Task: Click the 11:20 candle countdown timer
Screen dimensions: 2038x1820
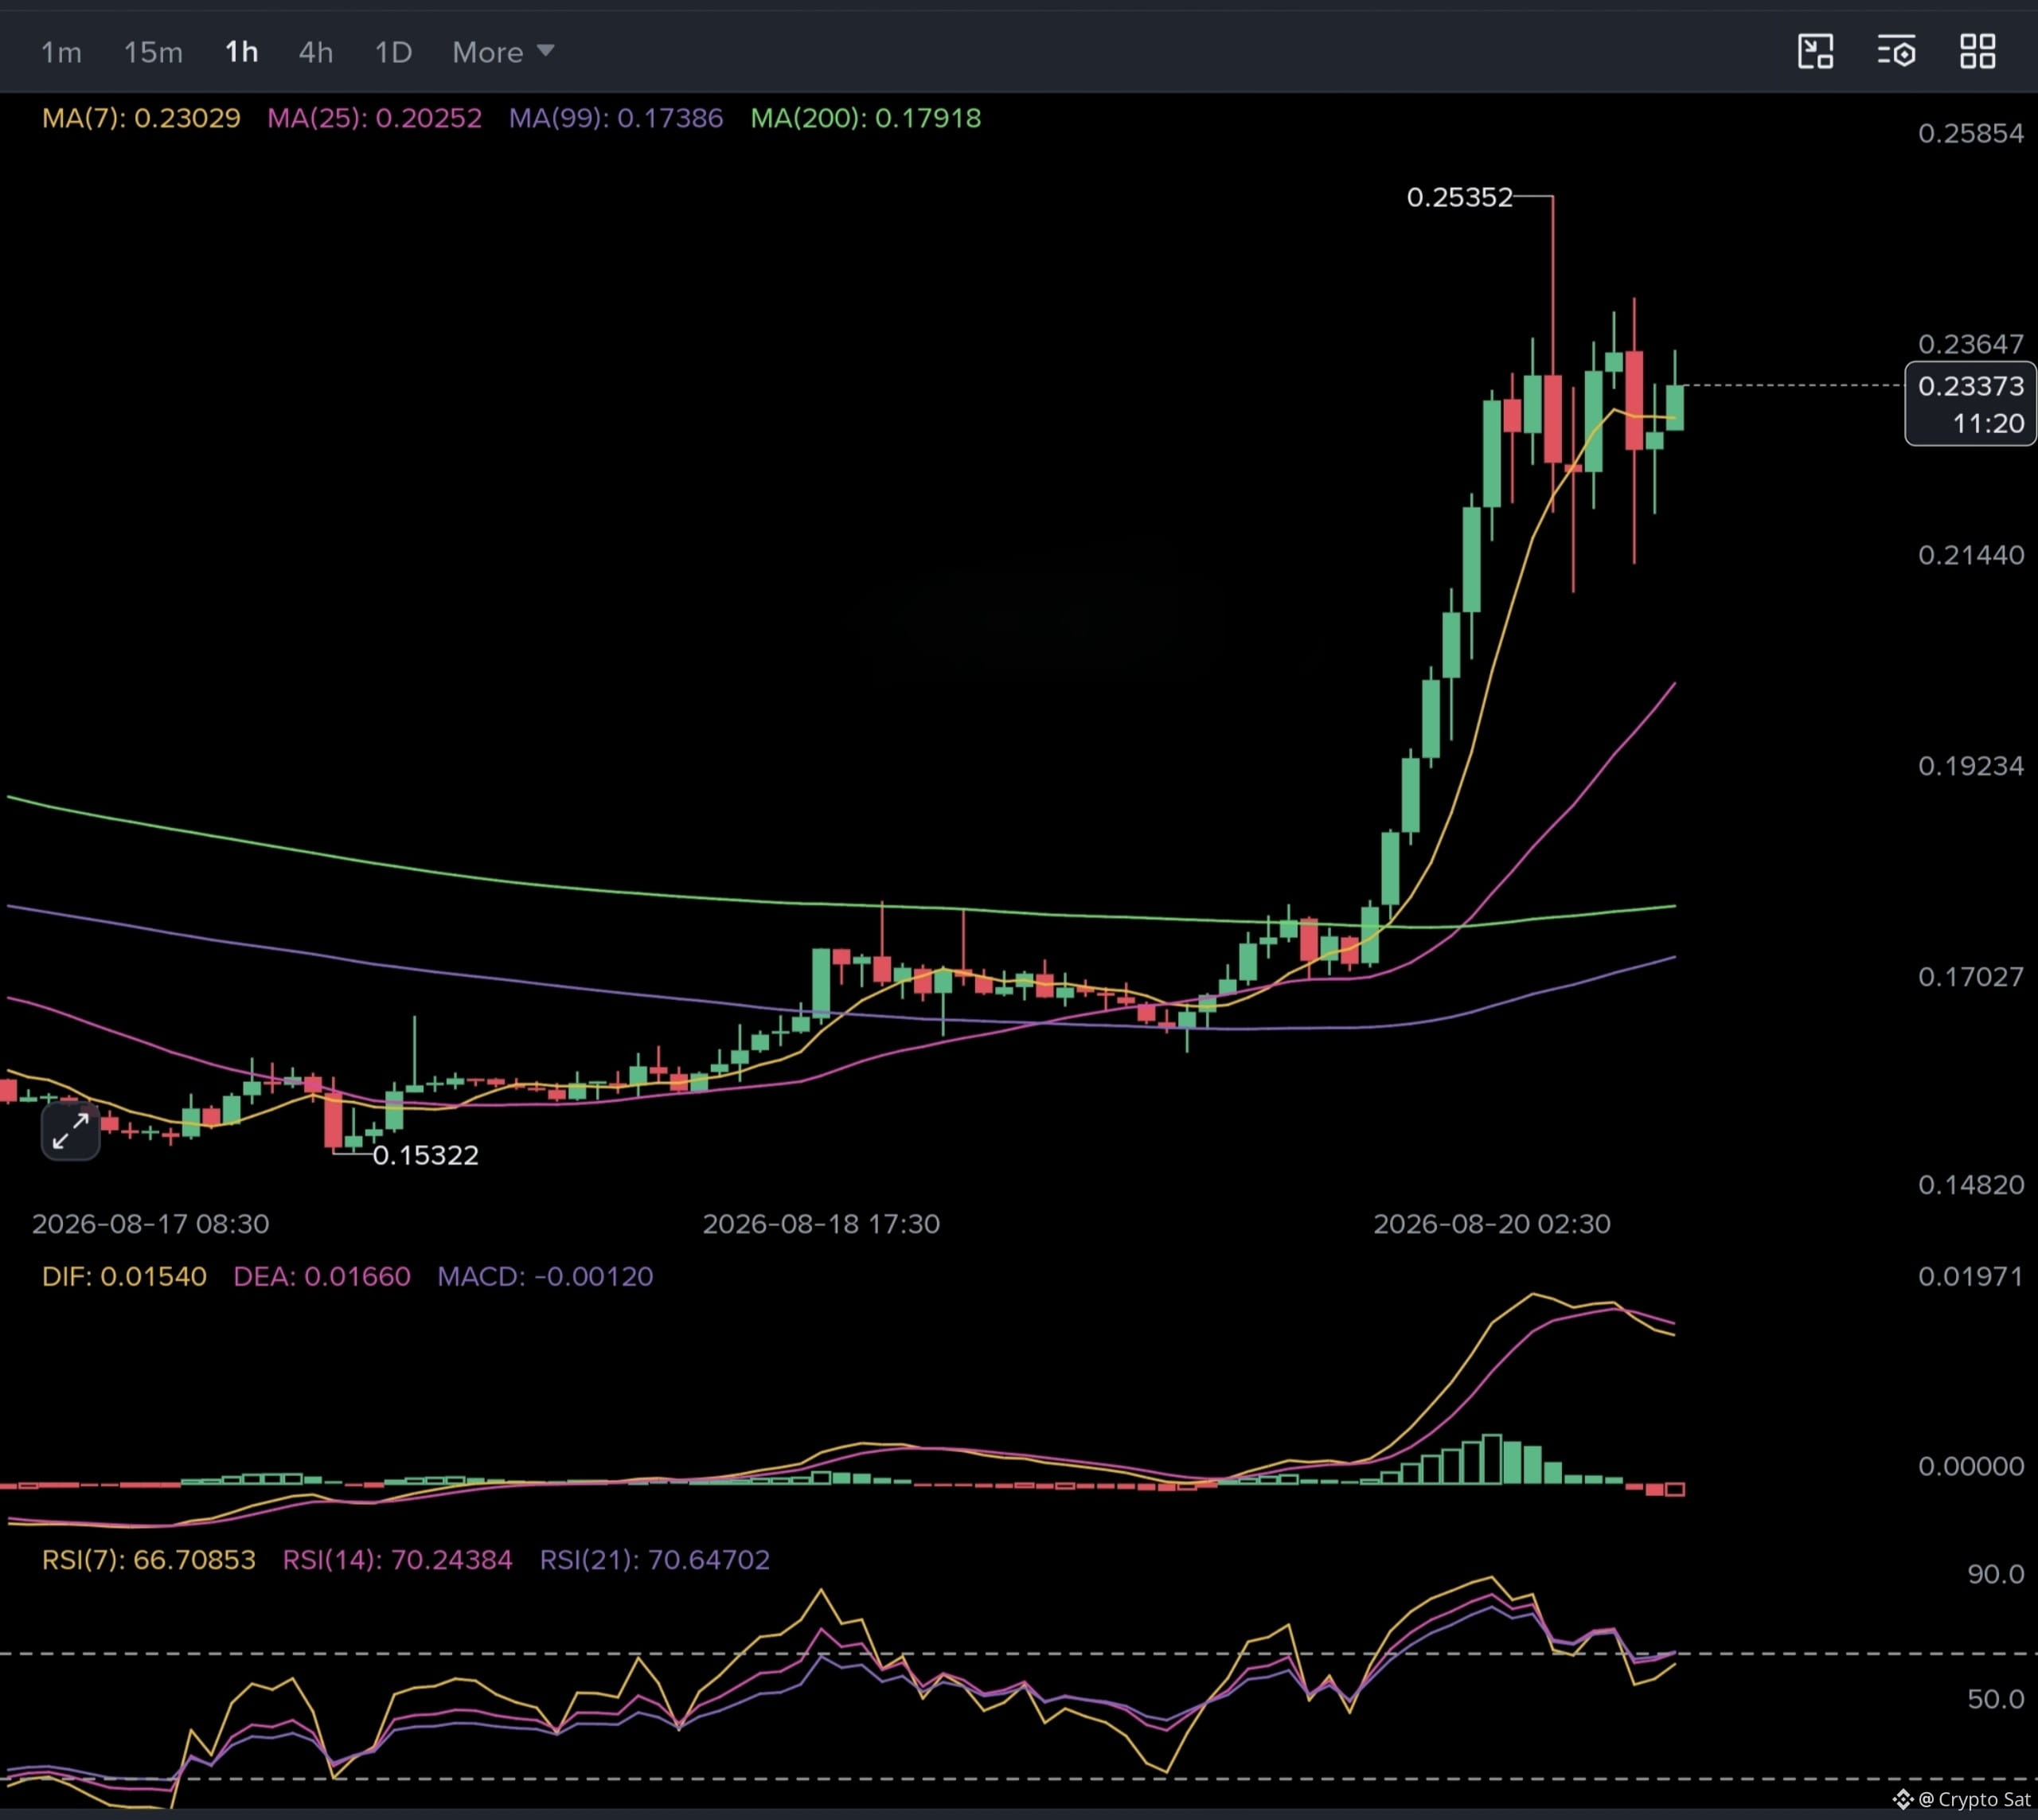Action: [1989, 424]
